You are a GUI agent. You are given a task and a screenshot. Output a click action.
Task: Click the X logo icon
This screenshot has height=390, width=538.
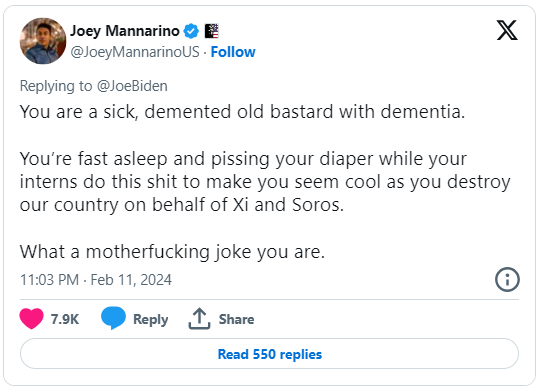click(507, 30)
